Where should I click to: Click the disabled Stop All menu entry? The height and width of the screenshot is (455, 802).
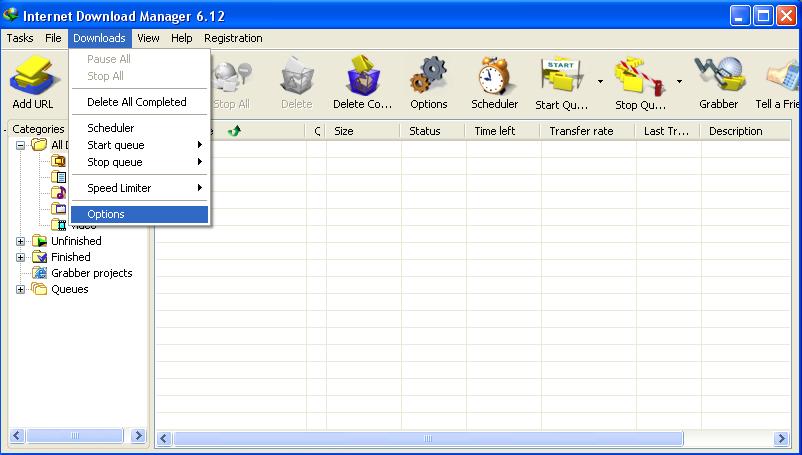(x=140, y=76)
